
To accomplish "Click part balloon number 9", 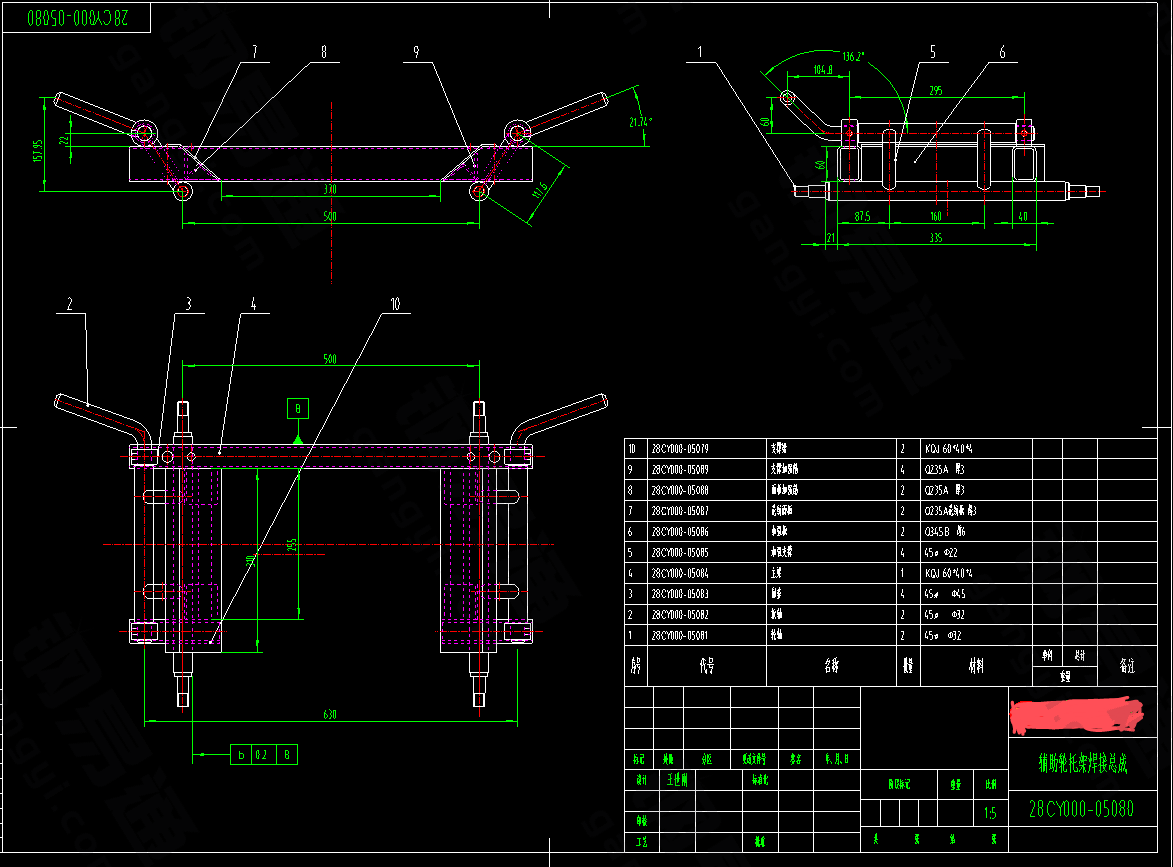I will pyautogui.click(x=415, y=52).
